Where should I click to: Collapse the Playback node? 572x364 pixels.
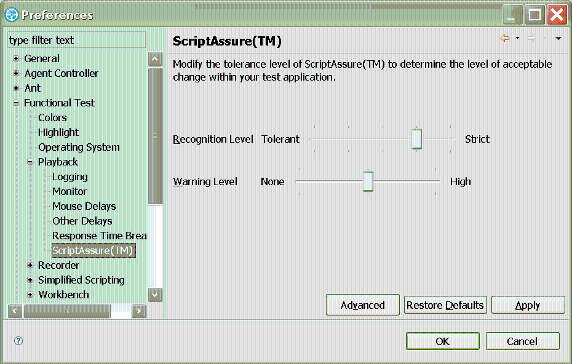[x=30, y=162]
